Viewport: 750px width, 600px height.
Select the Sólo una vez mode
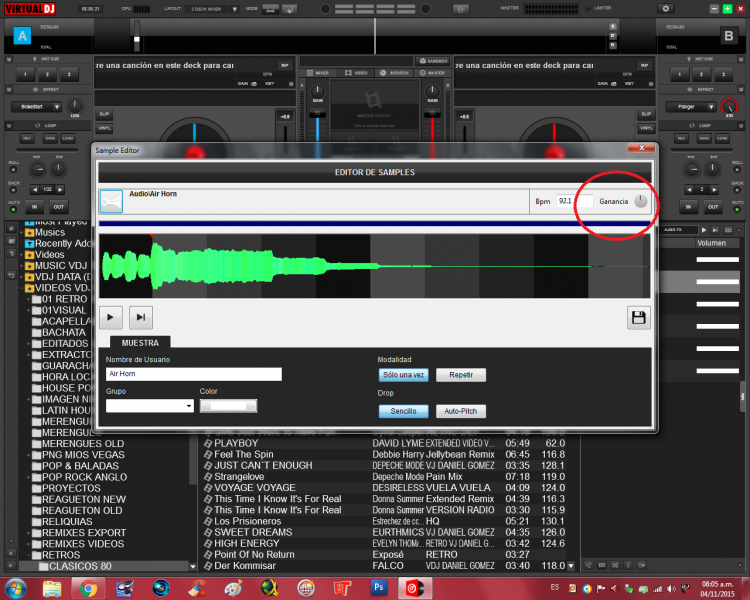[x=403, y=375]
